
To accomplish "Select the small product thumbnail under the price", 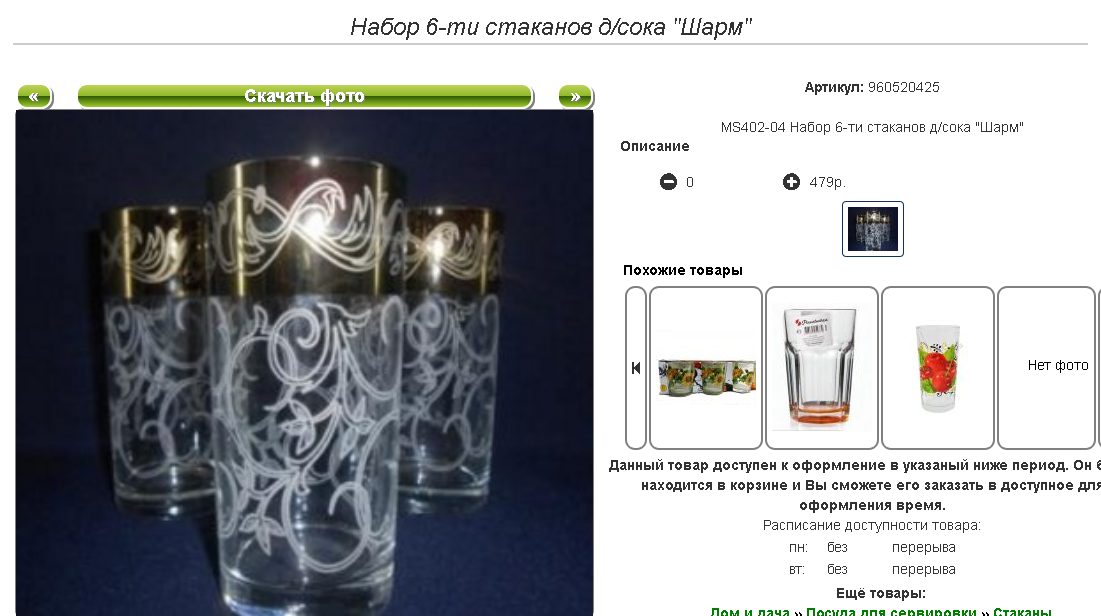I will click(873, 229).
